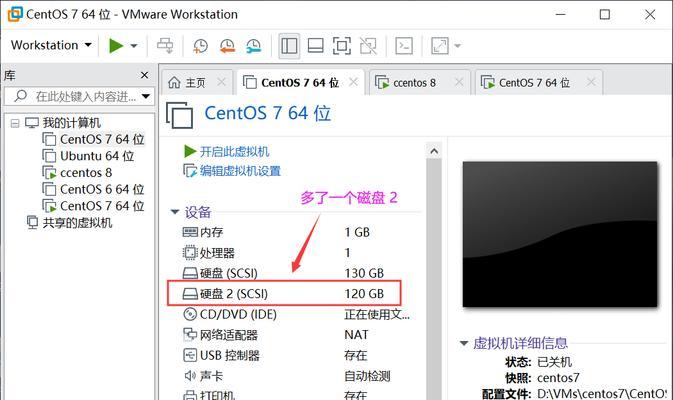This screenshot has width=673, height=400.
Task: Take a snapshot using the clock-plus icon
Action: coord(200,45)
